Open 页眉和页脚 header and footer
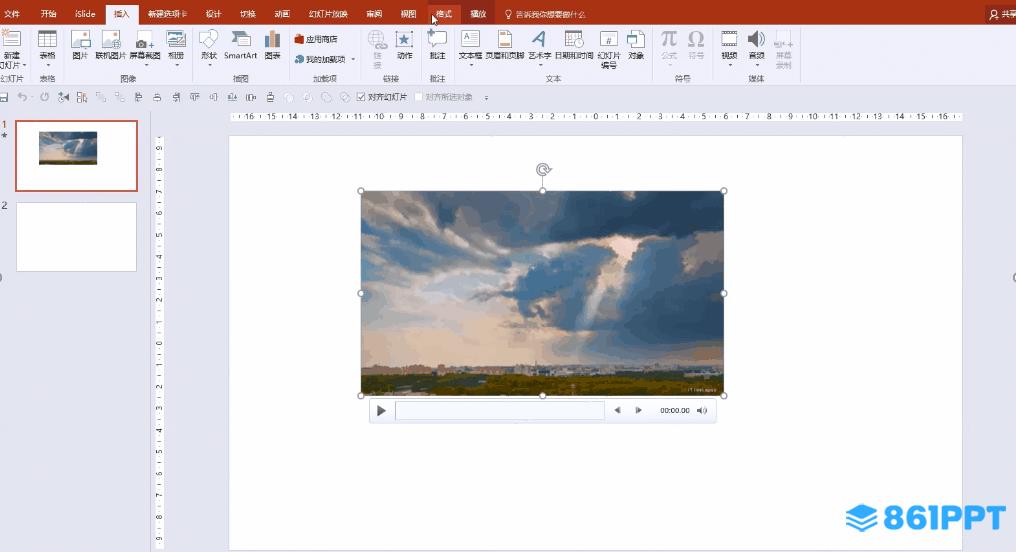Image resolution: width=1016 pixels, height=552 pixels. pyautogui.click(x=505, y=45)
